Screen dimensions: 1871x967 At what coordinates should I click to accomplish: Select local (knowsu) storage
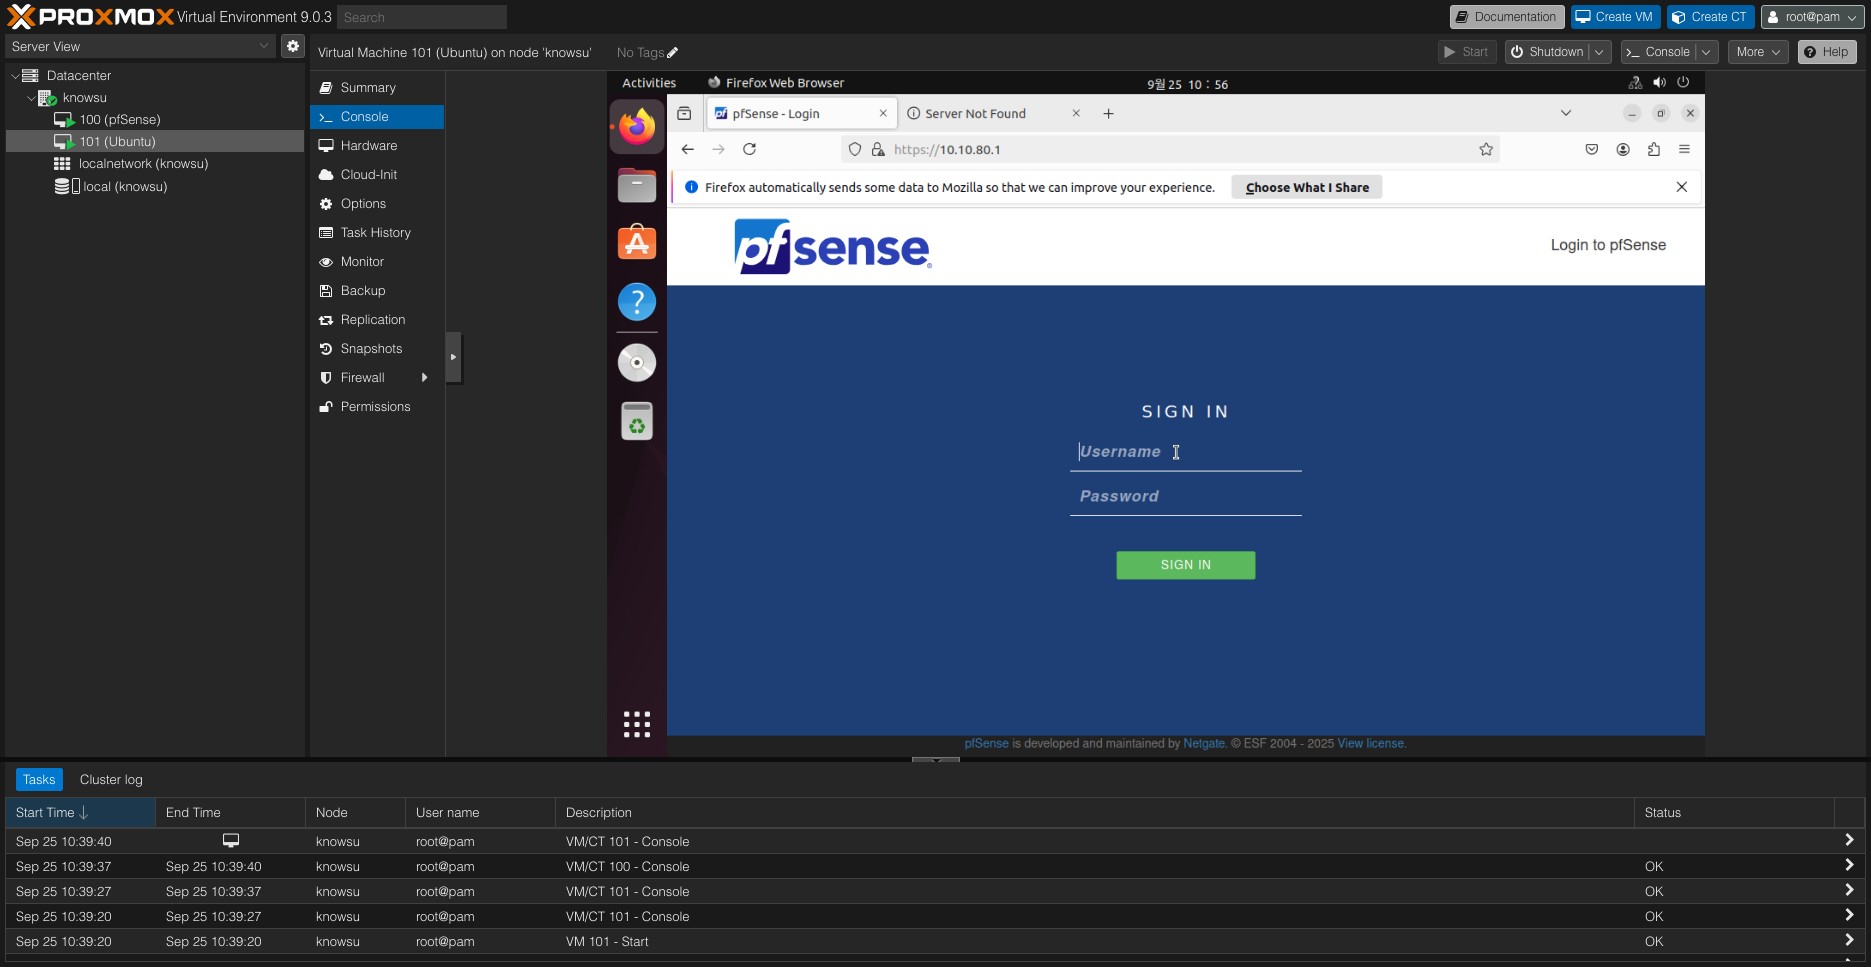point(125,187)
